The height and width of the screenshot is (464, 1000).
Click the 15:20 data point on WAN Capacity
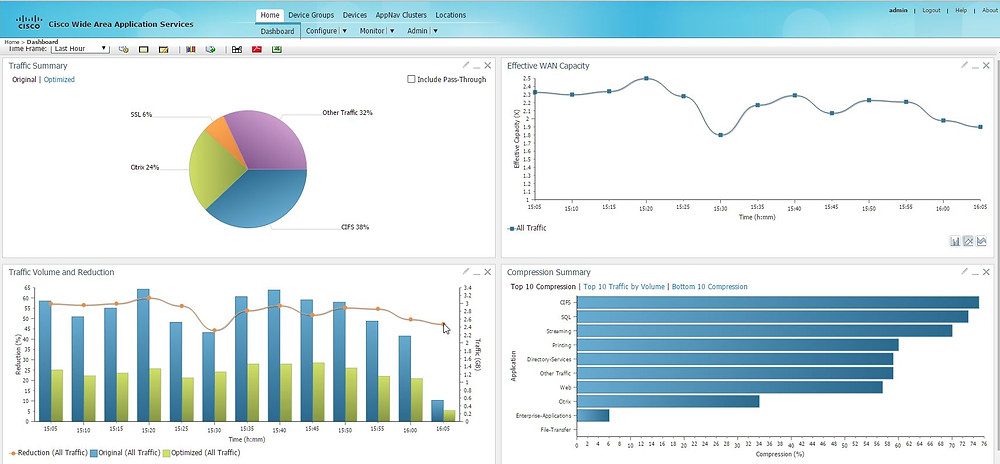pyautogui.click(x=646, y=78)
